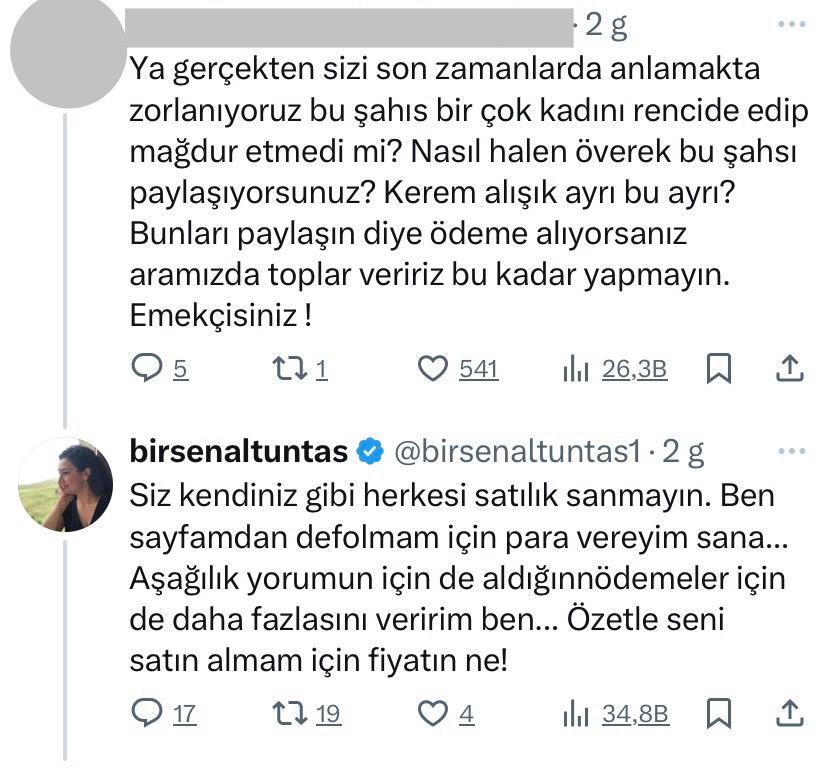The width and height of the screenshot is (827, 770).
Task: Select the reply icon under birsenaltuntas's tweet
Action: click(x=146, y=713)
